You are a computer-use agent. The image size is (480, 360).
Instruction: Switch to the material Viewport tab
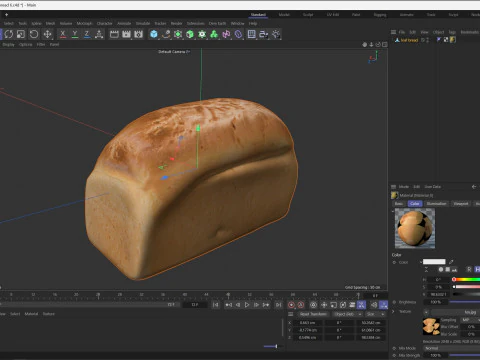coord(461,203)
